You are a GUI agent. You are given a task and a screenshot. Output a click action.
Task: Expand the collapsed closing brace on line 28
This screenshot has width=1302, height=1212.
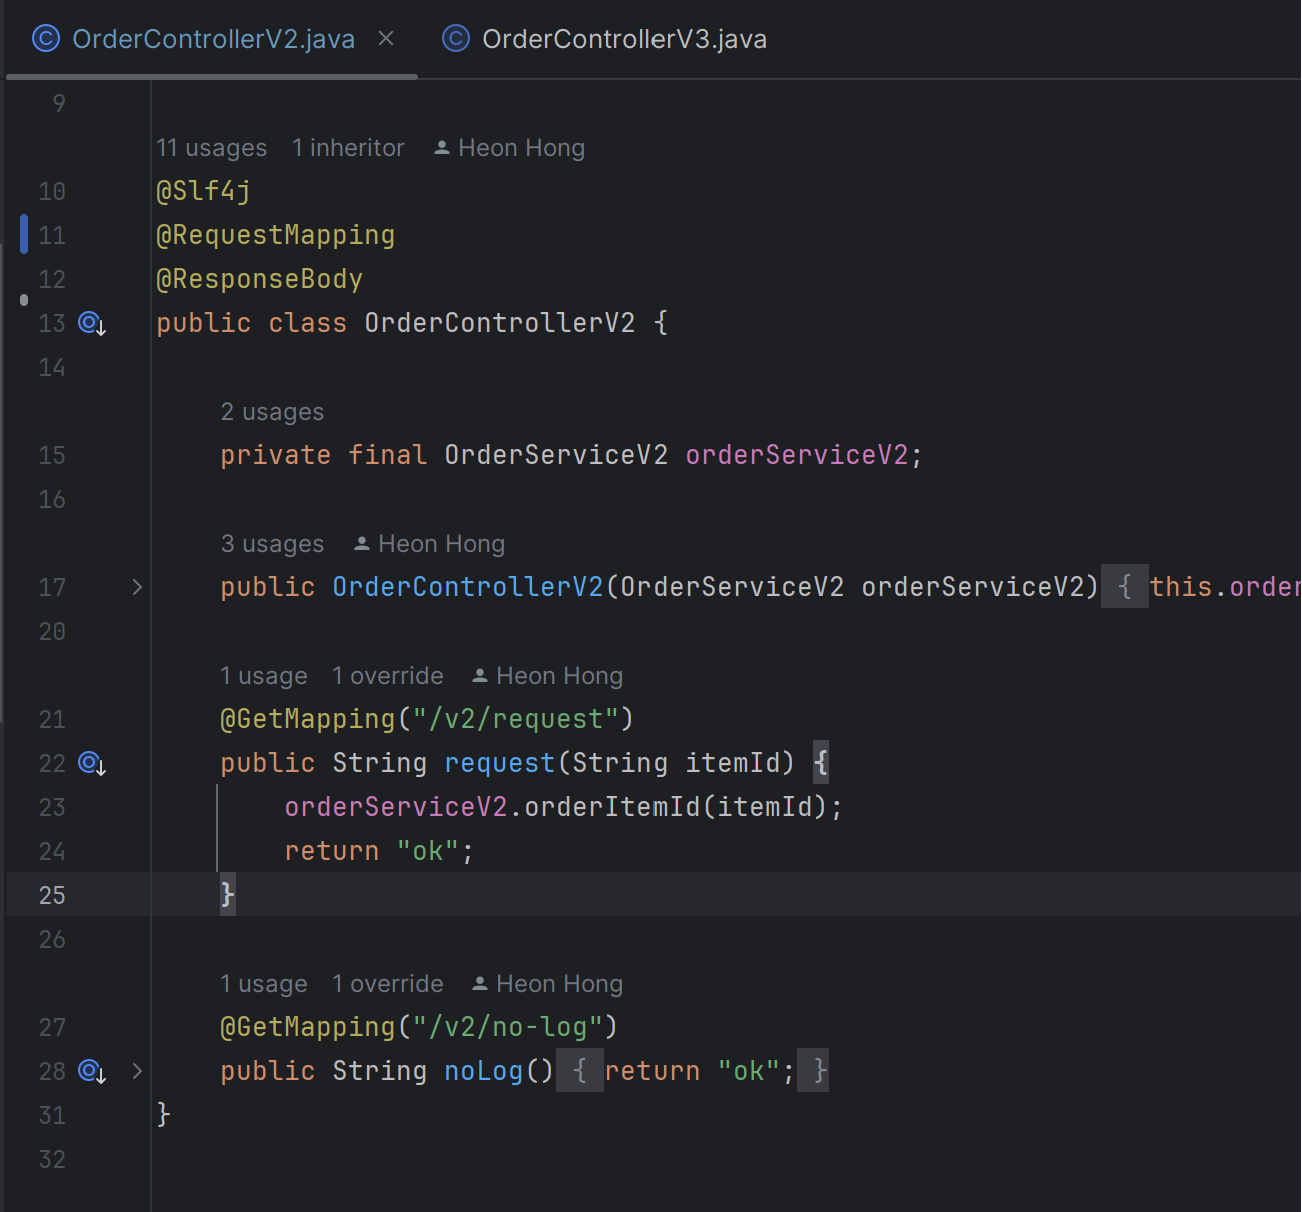[814, 1071]
